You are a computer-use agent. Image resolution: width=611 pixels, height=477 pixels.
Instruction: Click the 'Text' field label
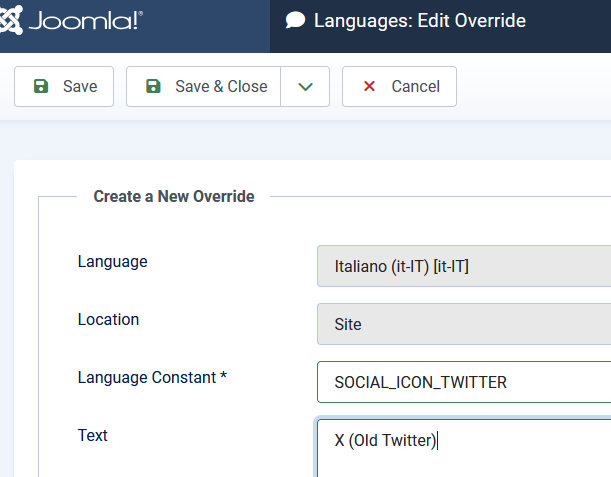(92, 436)
